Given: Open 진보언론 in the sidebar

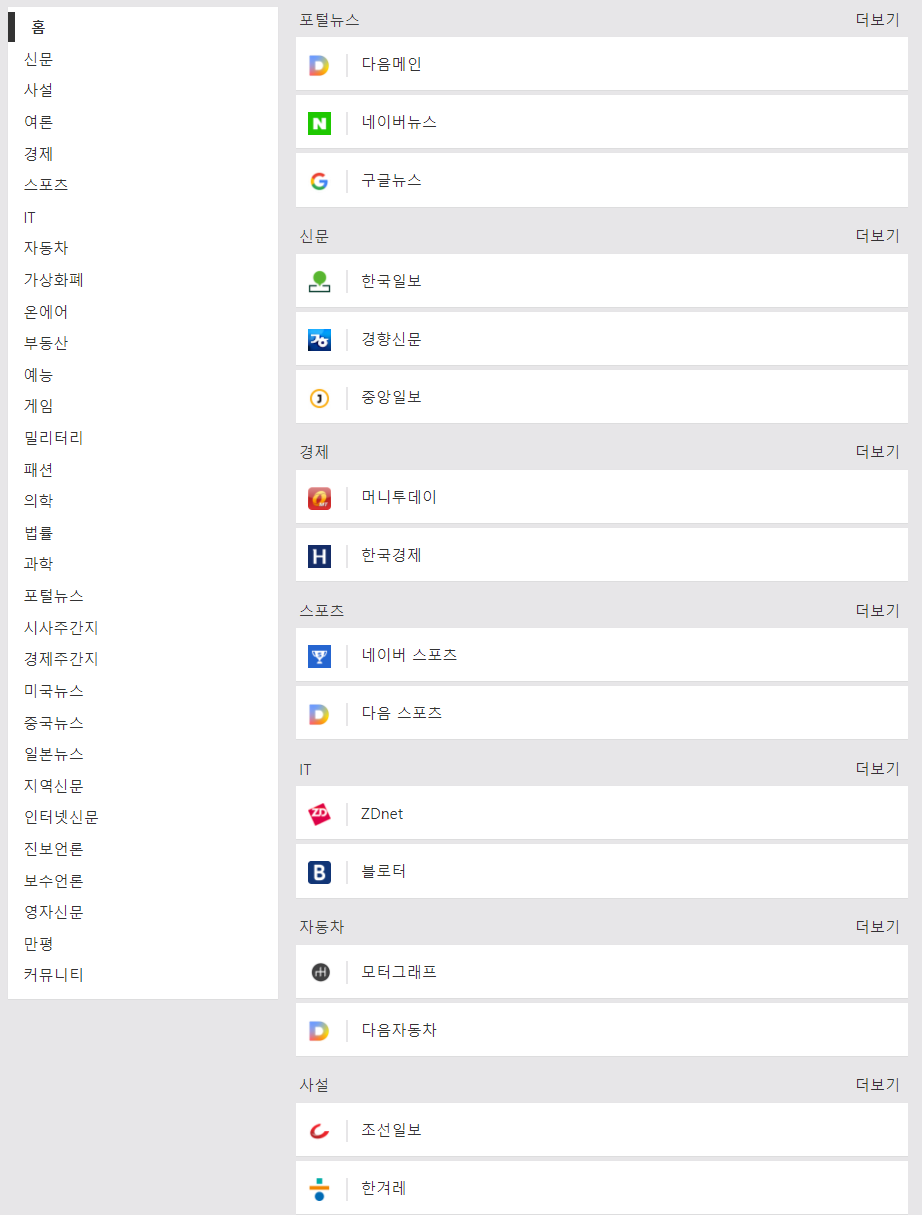Looking at the screenshot, I should point(54,849).
